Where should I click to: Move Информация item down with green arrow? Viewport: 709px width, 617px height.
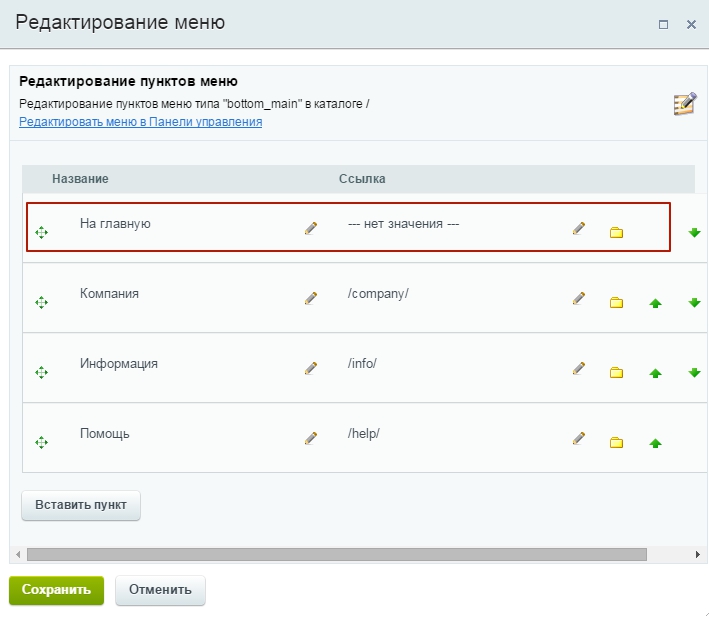tap(694, 373)
